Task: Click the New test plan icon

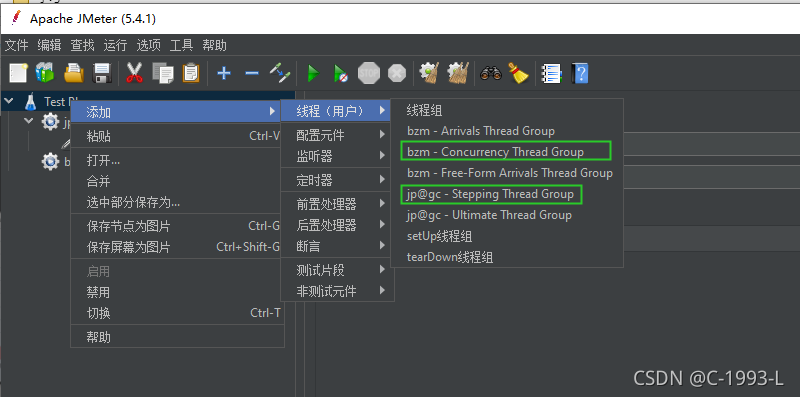Action: click(18, 73)
